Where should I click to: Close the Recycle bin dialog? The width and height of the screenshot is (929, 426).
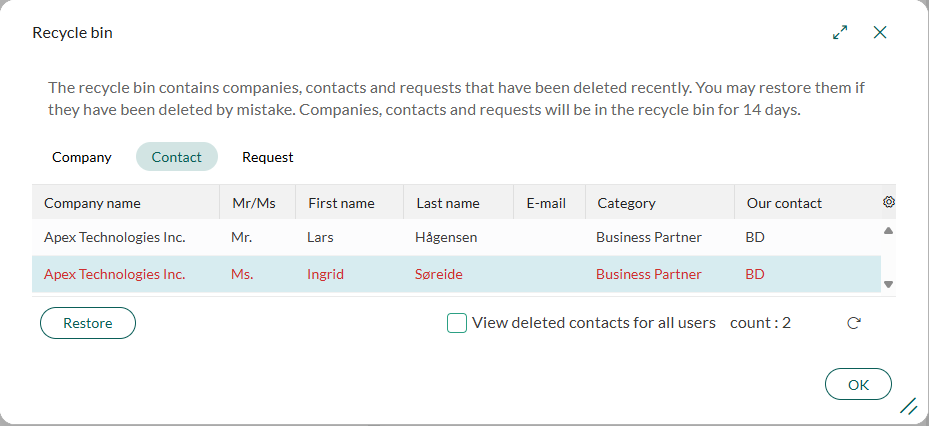[880, 32]
